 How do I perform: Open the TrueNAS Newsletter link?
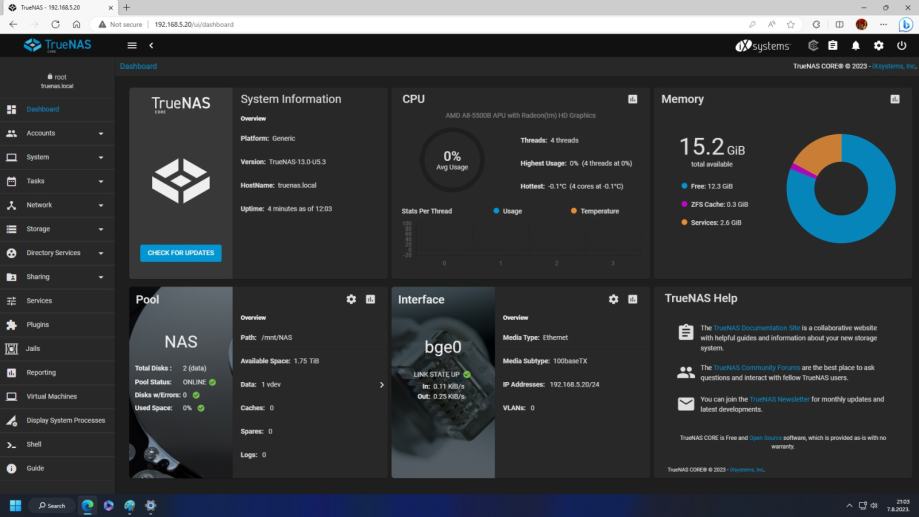coord(780,399)
